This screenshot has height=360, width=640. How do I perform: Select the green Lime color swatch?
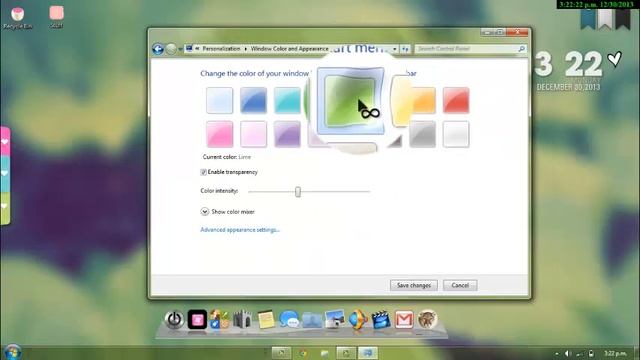[x=350, y=102]
